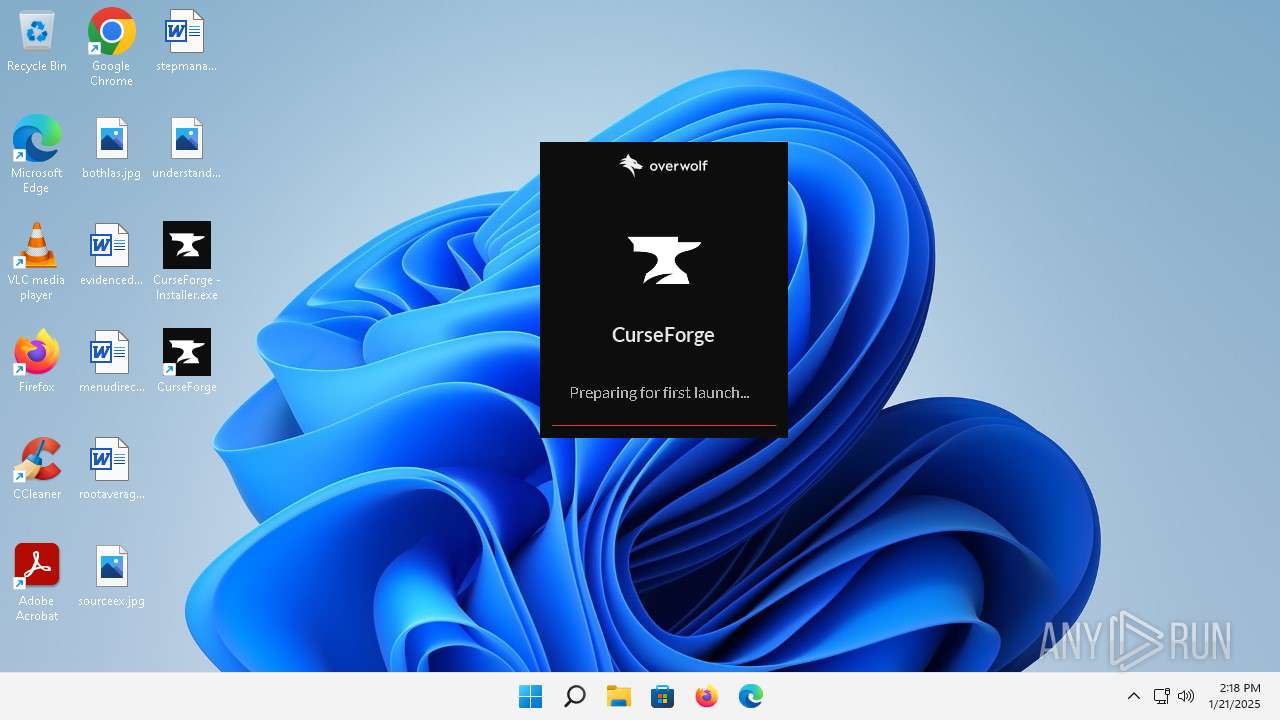Open the Windows Start menu
This screenshot has width=1280, height=720.
530,696
